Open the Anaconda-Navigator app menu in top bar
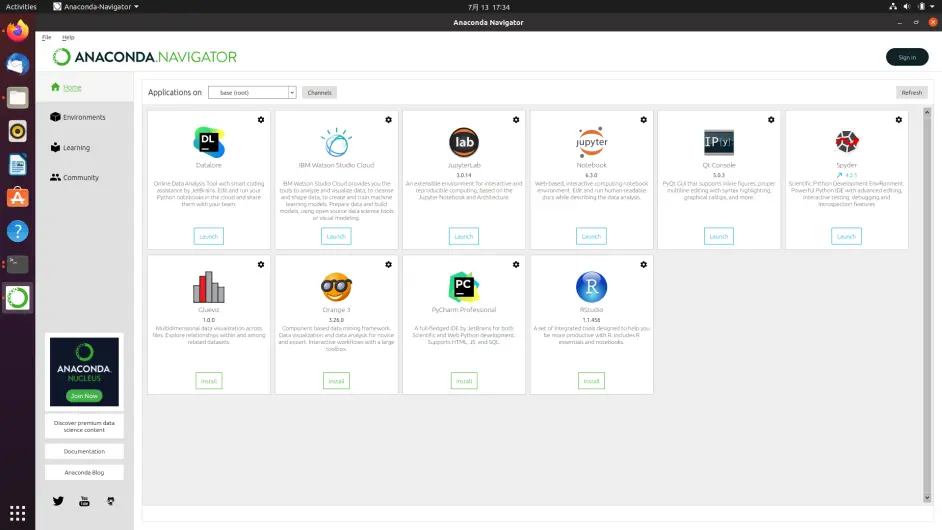Image resolution: width=942 pixels, height=530 pixels. point(96,7)
